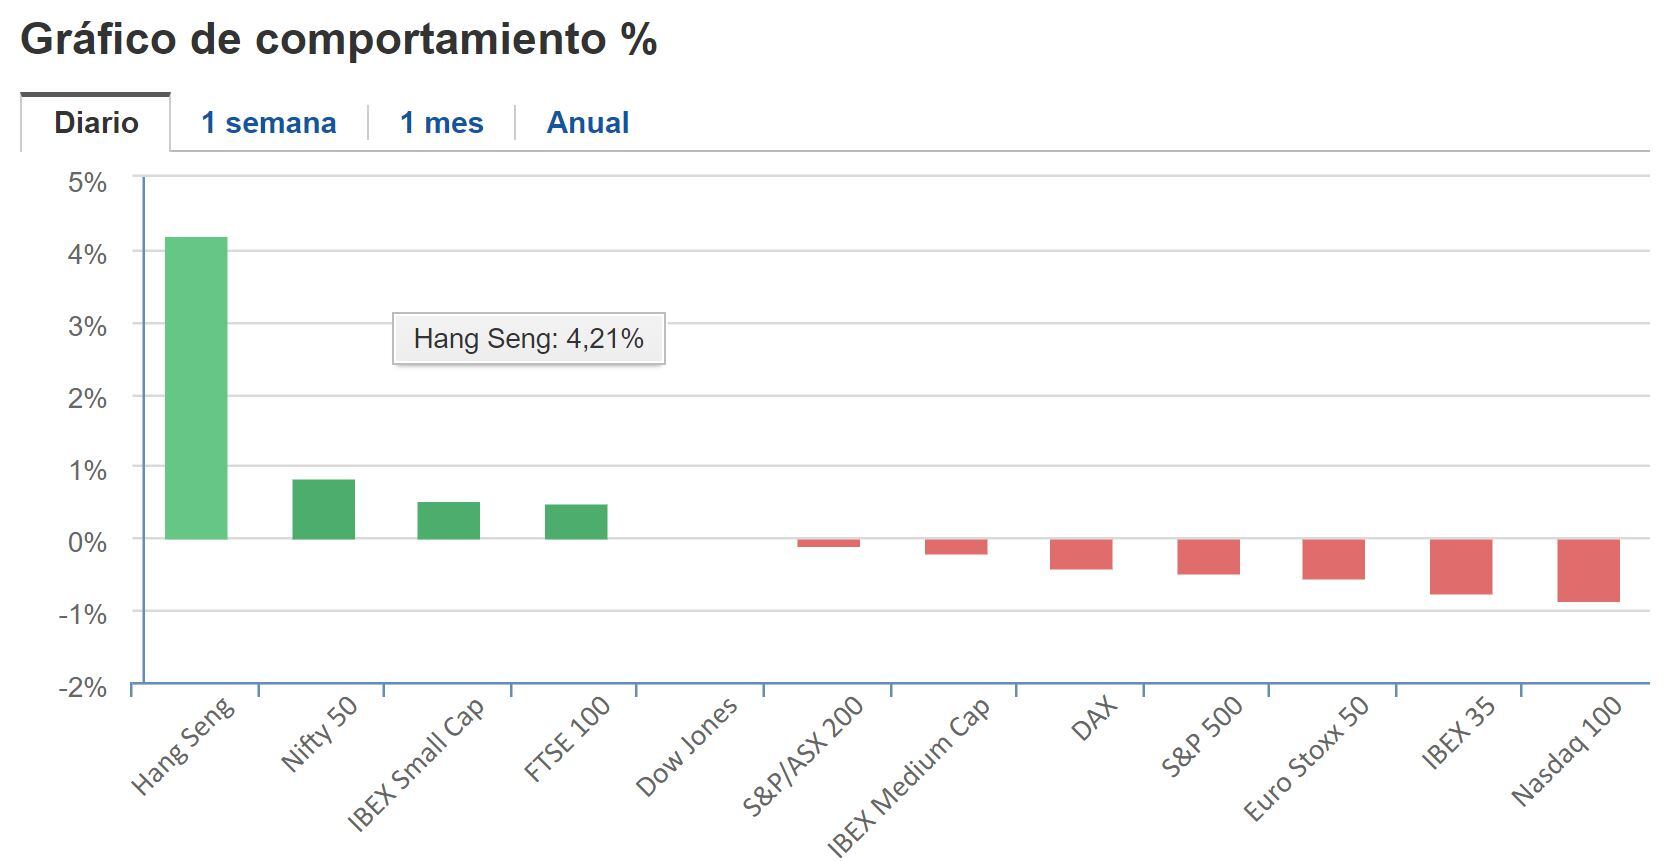Click the 1% y-axis label
This screenshot has height=861, width=1670.
87,471
